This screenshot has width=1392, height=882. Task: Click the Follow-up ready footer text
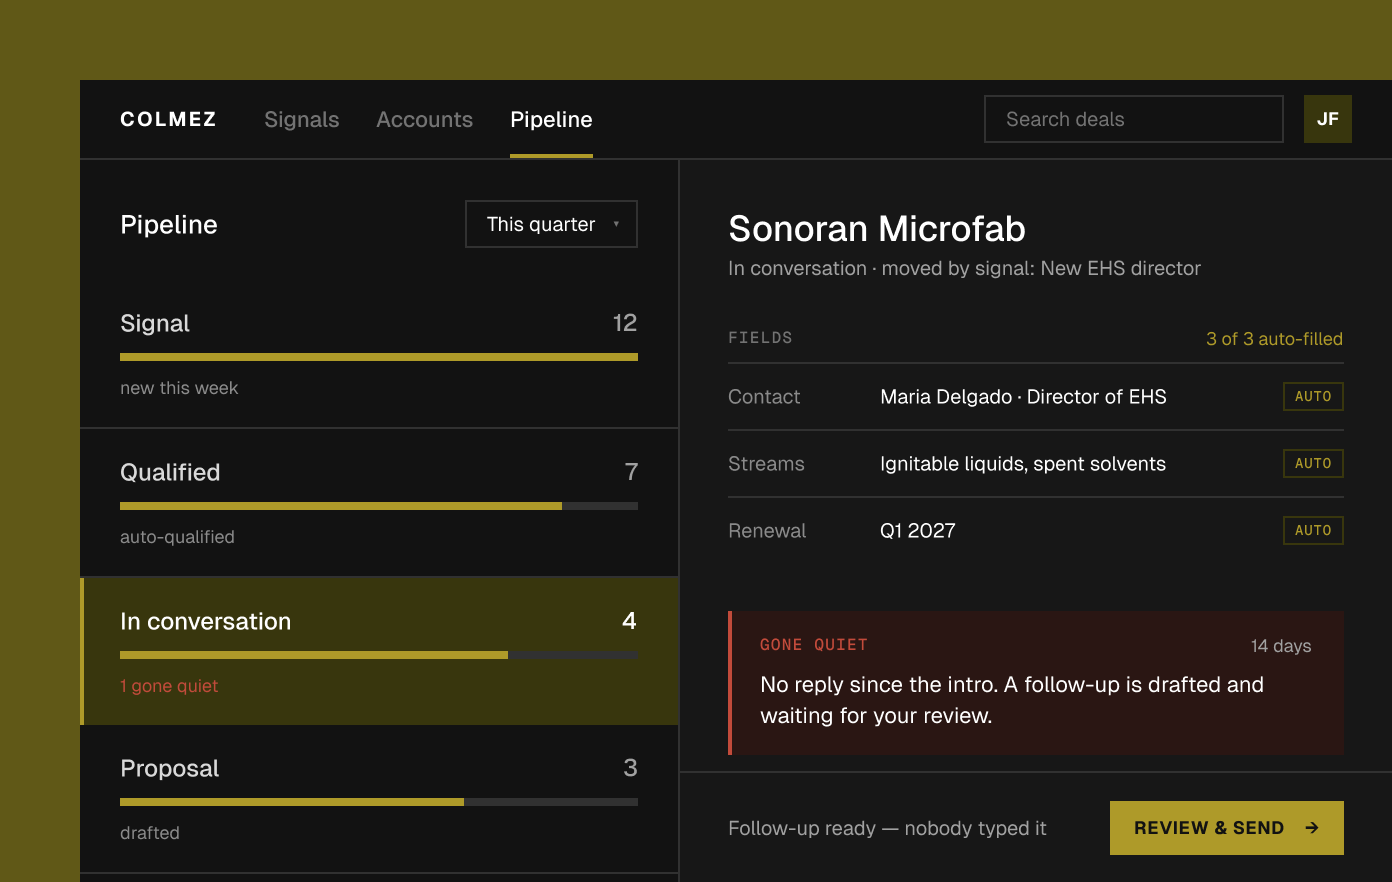(x=887, y=828)
